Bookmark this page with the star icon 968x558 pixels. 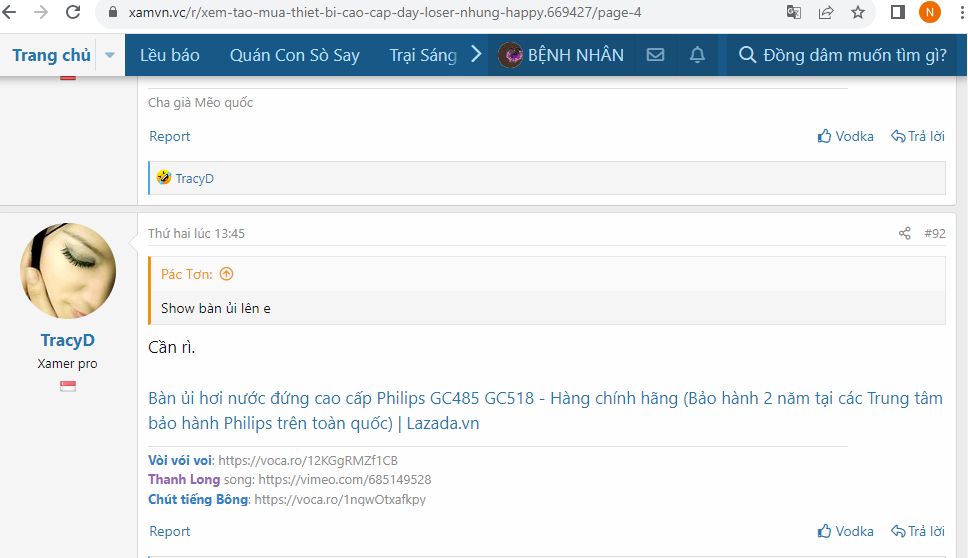(x=858, y=12)
